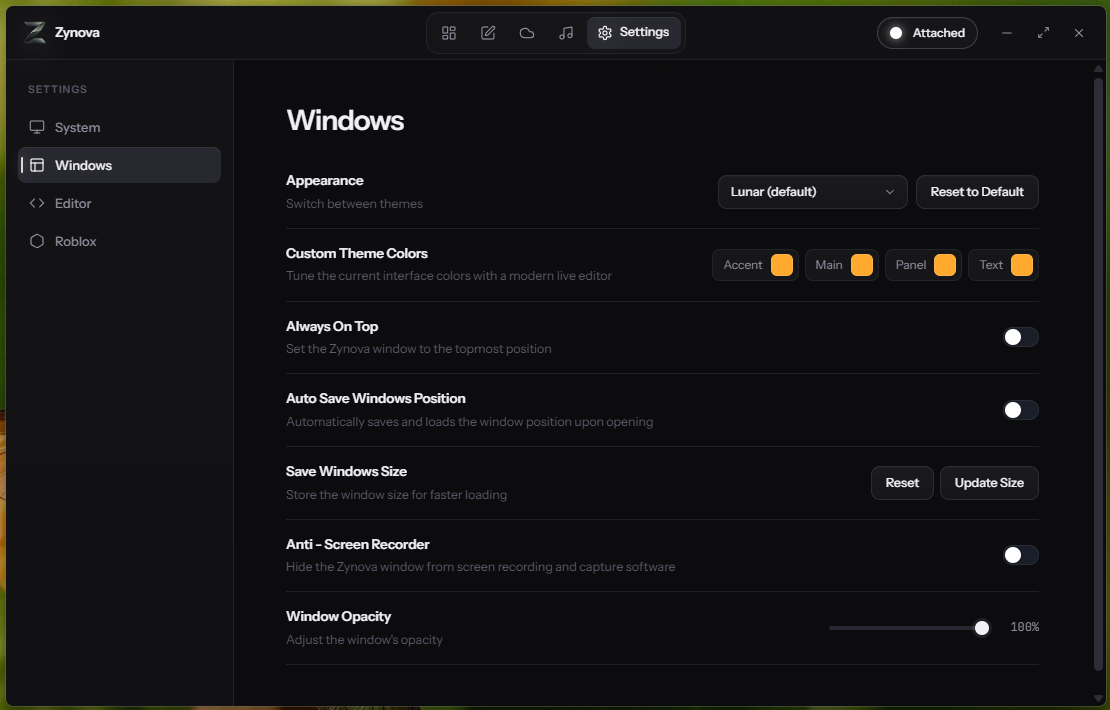Toggle the Attached status switch

[927, 33]
